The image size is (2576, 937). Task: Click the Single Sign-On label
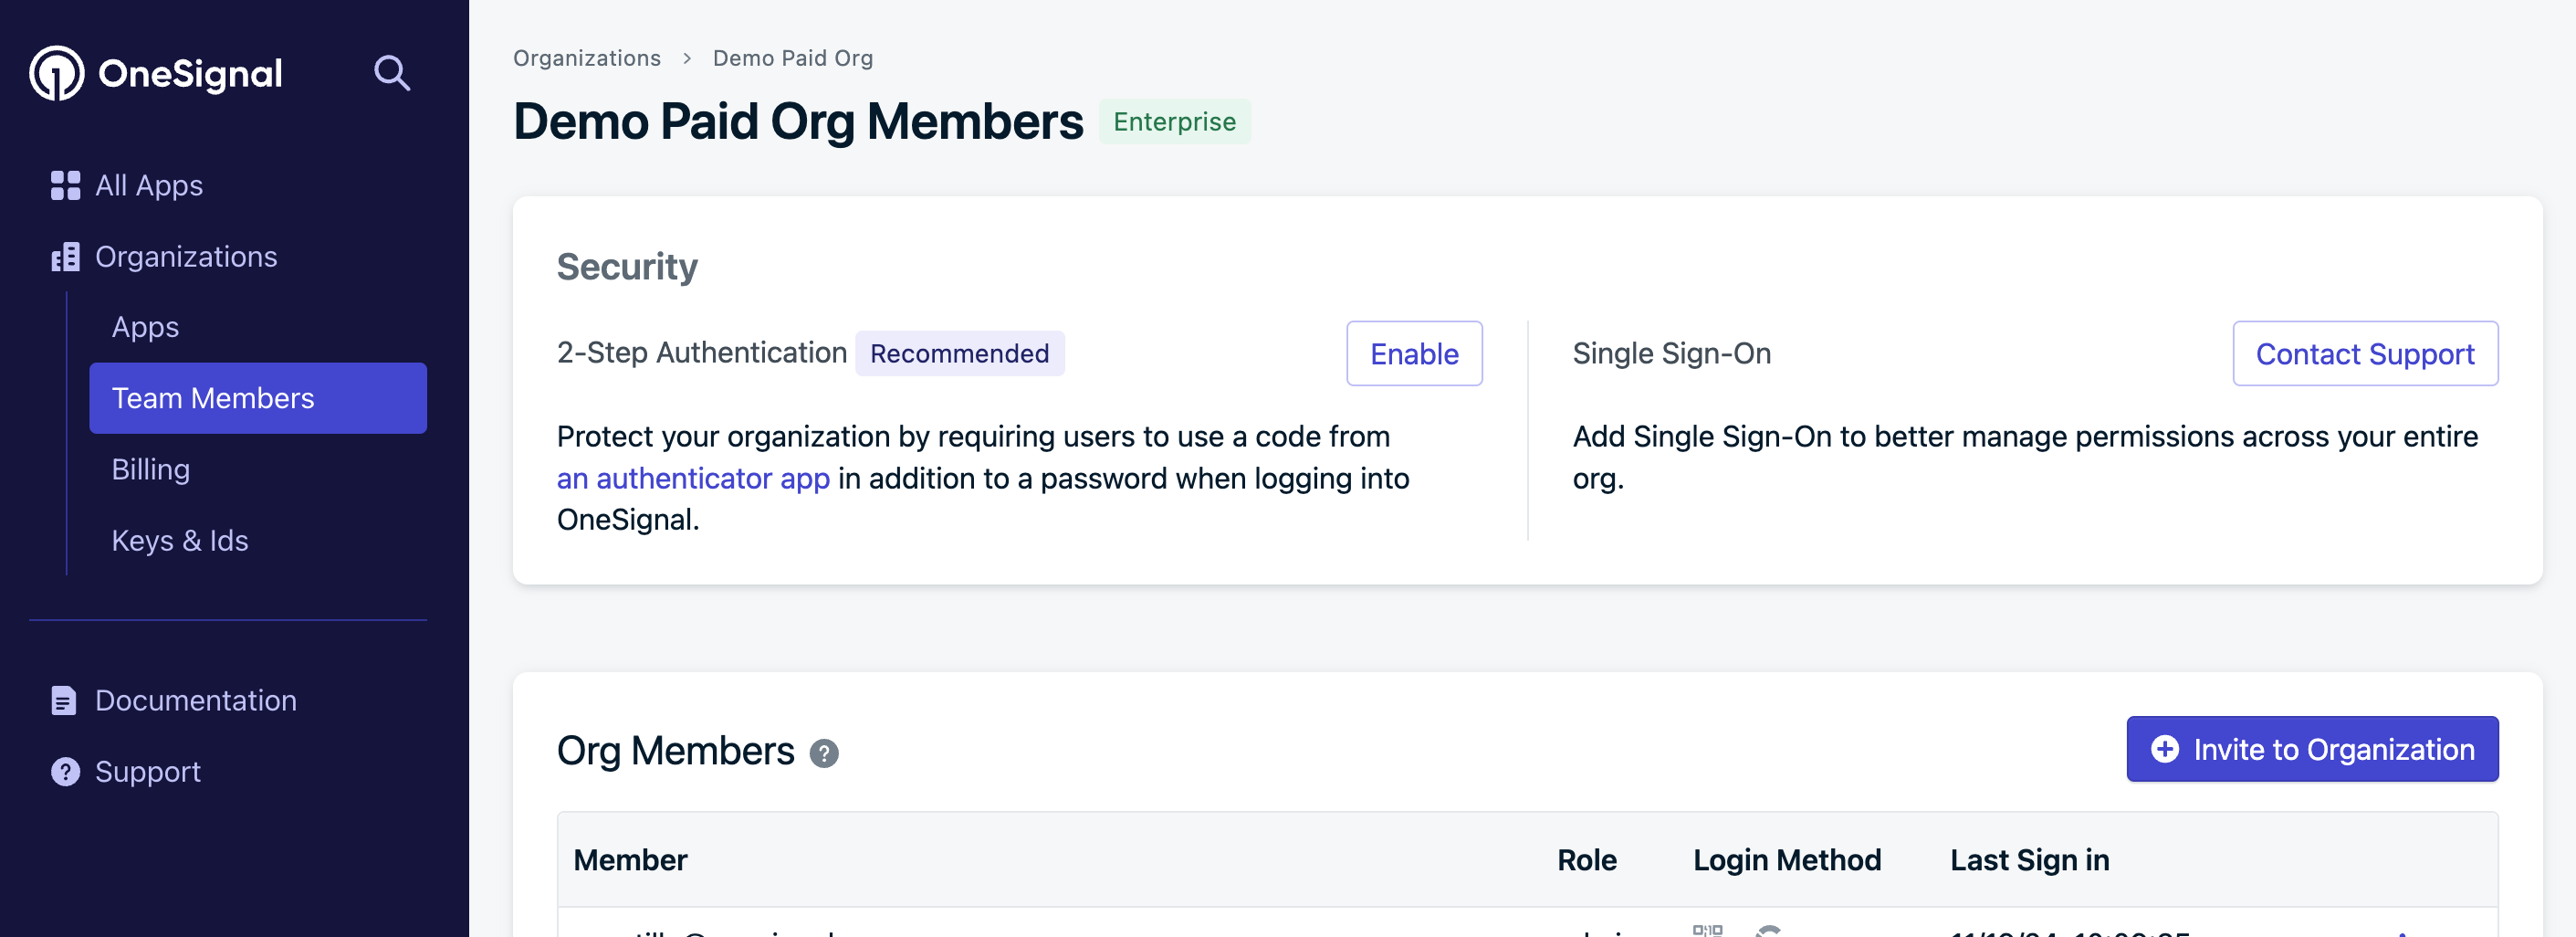tap(1672, 353)
